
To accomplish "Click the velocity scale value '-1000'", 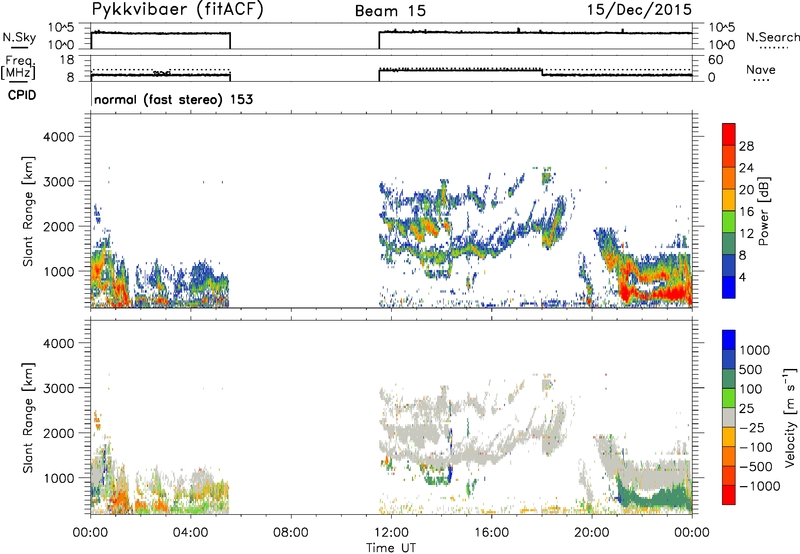I will 760,486.
